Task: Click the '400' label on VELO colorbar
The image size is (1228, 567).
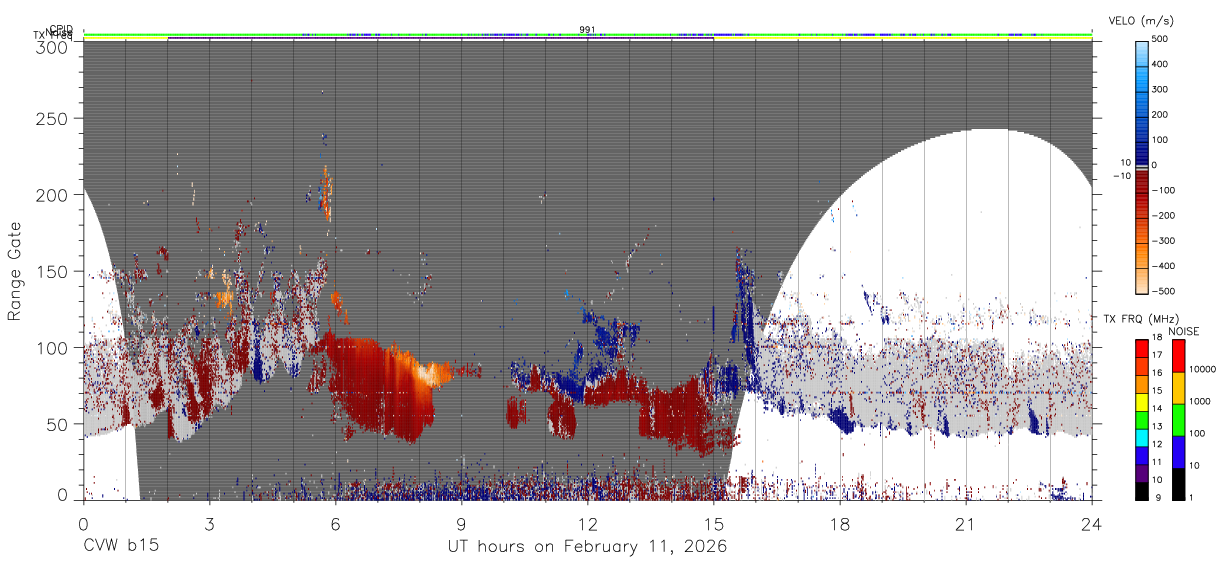Action: [1161, 65]
